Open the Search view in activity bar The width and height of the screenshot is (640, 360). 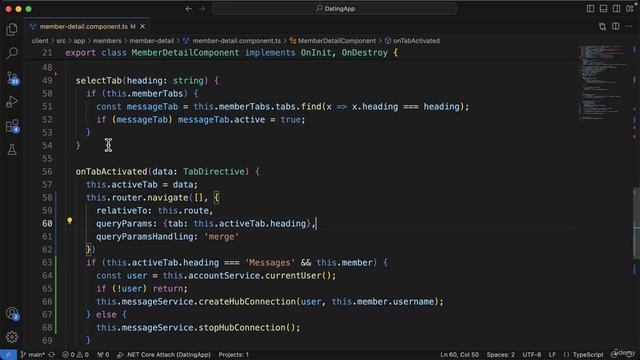coord(12,53)
